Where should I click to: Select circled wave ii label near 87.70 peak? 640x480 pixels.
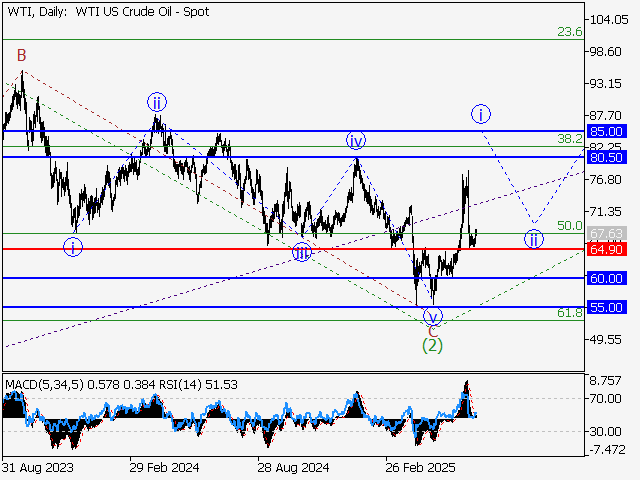coord(157,101)
